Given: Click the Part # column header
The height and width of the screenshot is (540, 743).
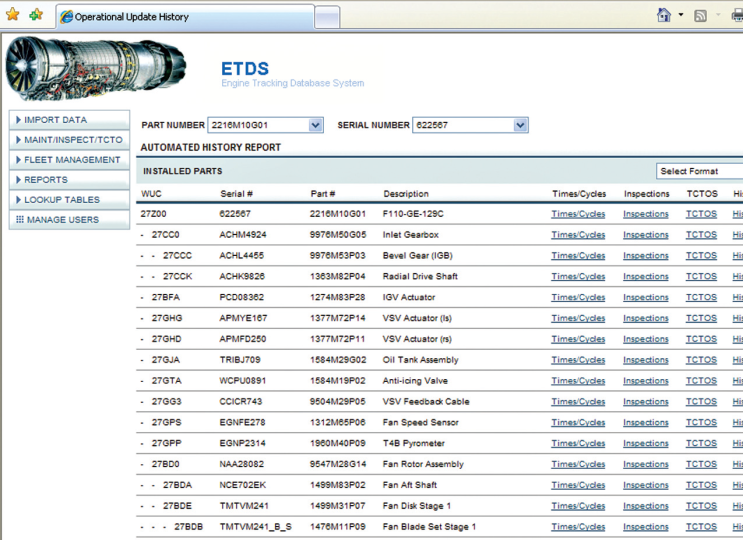Looking at the screenshot, I should click(x=323, y=194).
